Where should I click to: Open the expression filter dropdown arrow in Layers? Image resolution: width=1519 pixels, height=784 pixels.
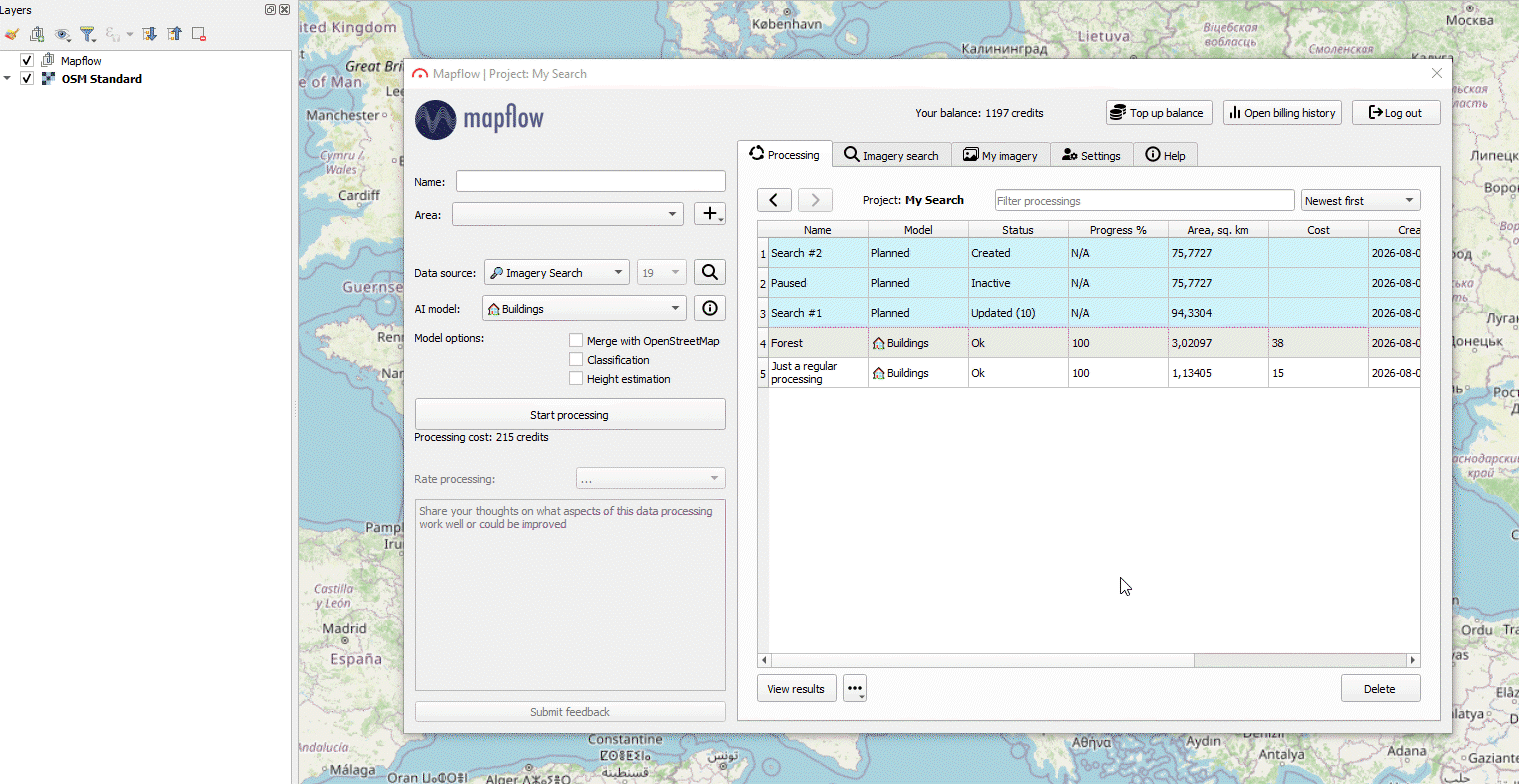click(x=130, y=34)
